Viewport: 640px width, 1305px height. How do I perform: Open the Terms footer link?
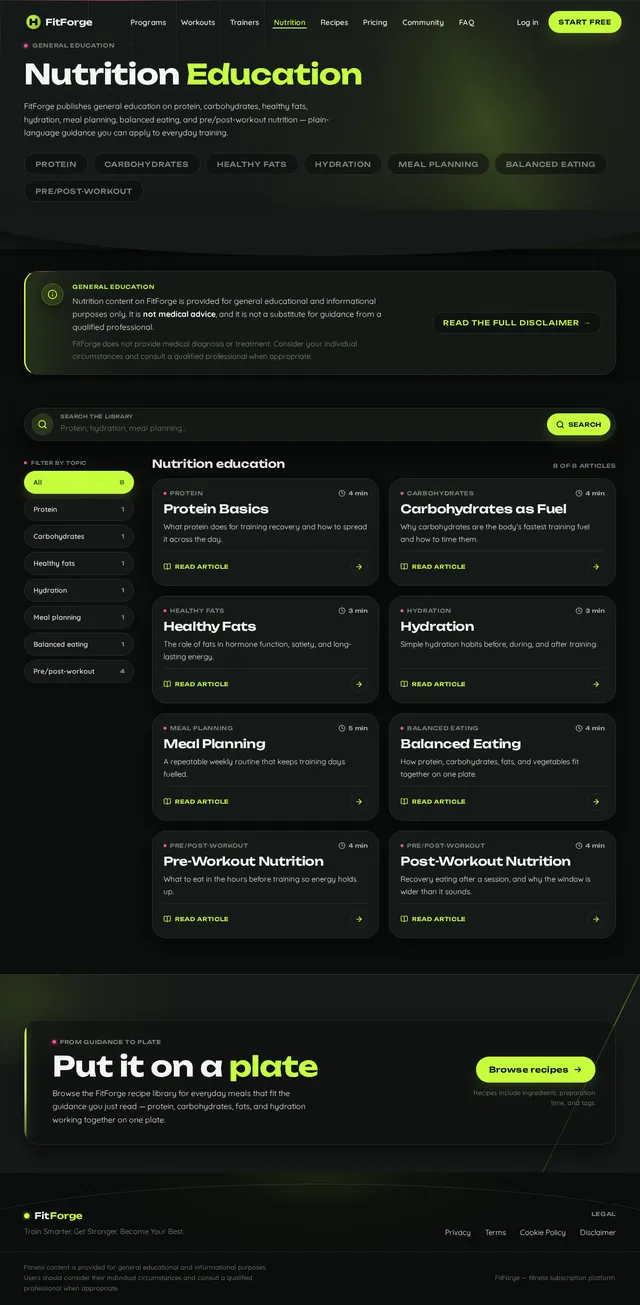tap(496, 1233)
